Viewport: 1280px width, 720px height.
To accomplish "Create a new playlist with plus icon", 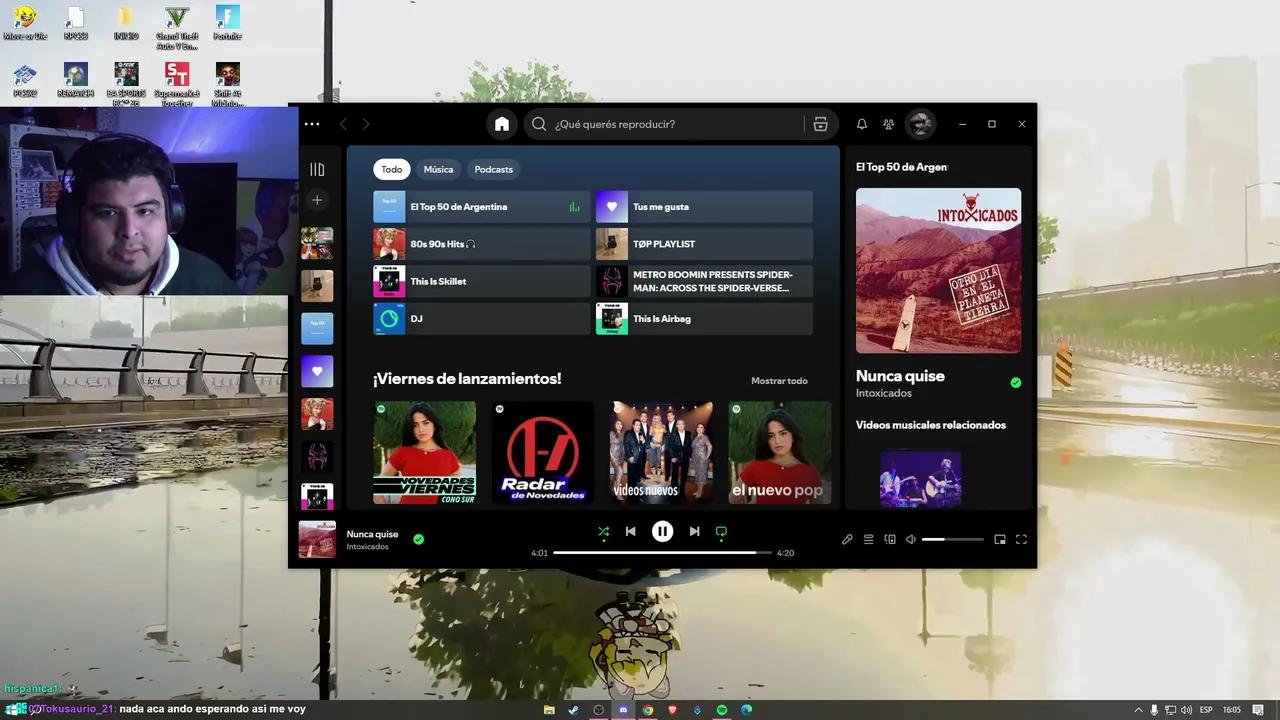I will (317, 200).
